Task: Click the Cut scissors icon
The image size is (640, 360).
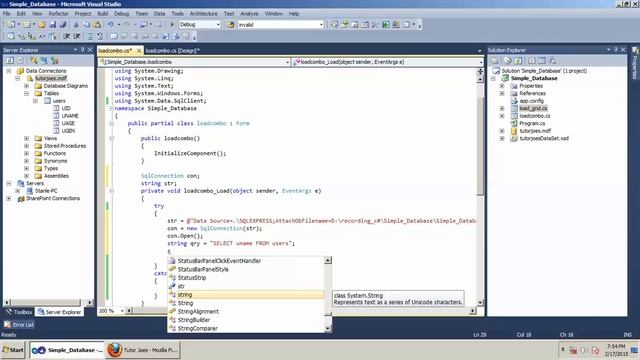Action: point(76,24)
